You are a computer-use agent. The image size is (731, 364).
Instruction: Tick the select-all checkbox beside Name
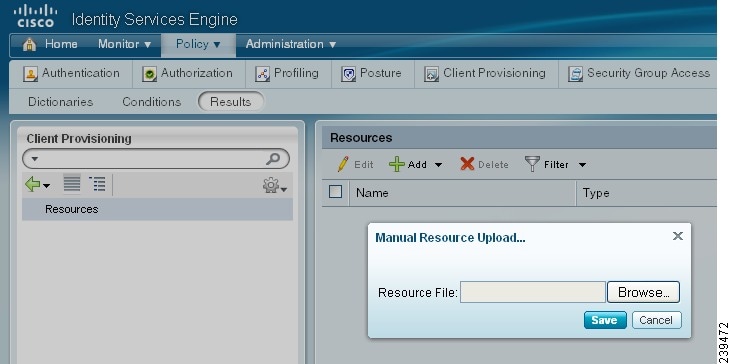click(336, 192)
